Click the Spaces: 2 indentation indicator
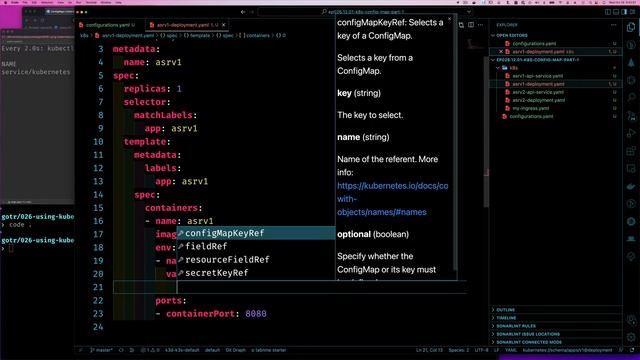The width and height of the screenshot is (640, 360). click(458, 350)
